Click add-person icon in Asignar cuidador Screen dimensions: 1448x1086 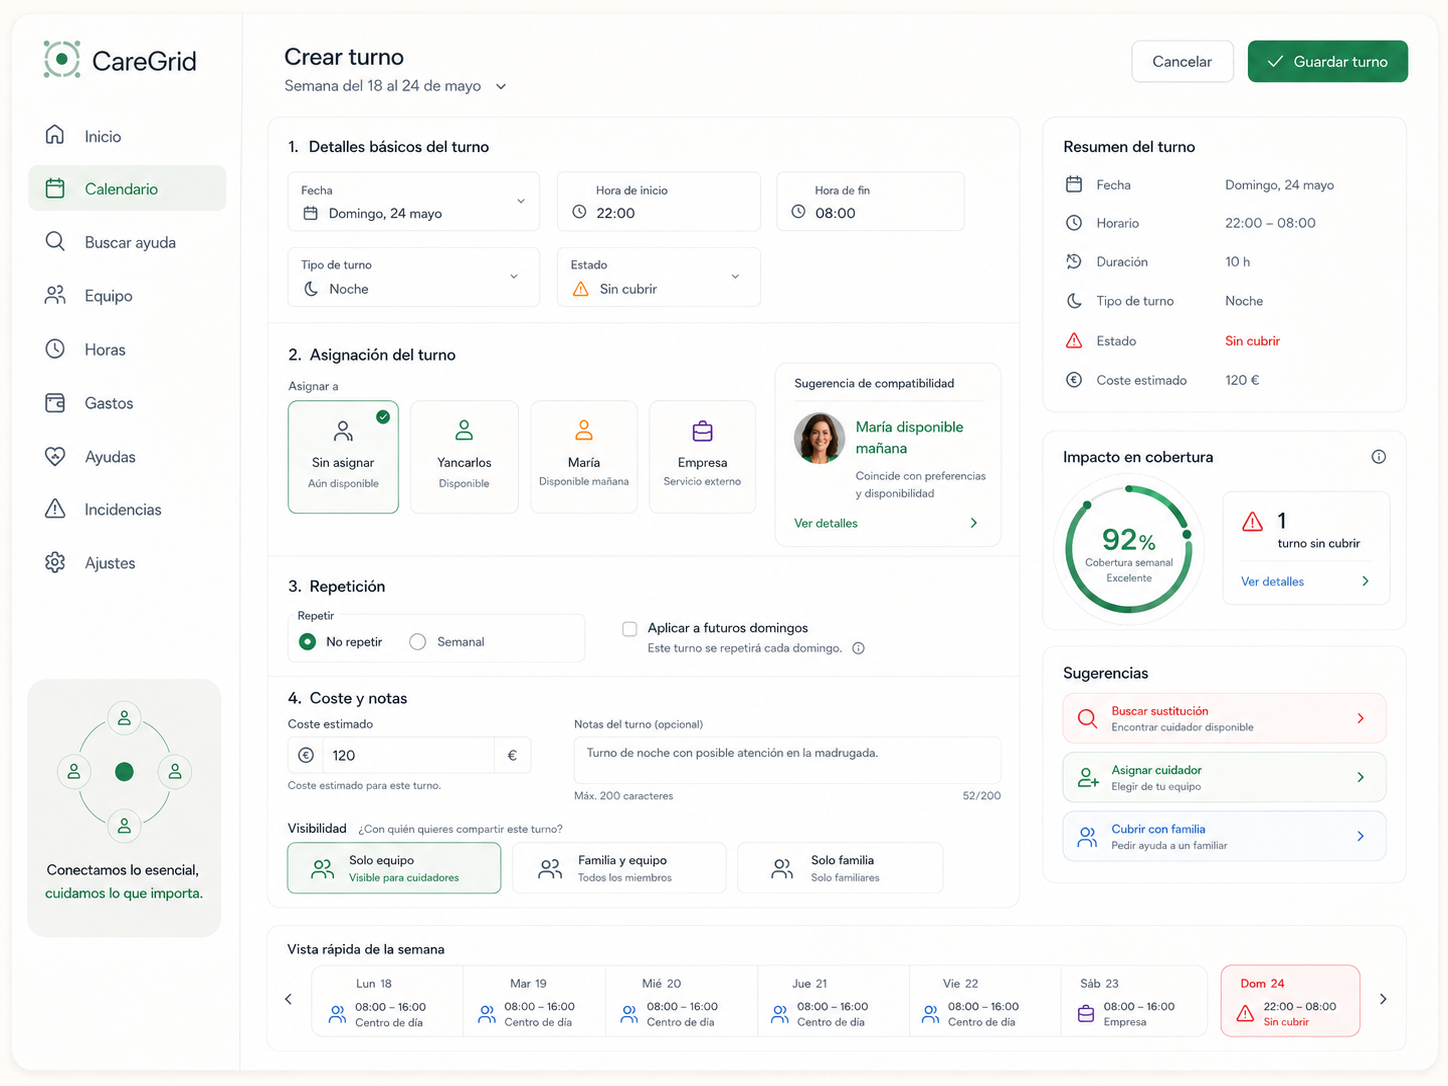(1088, 777)
